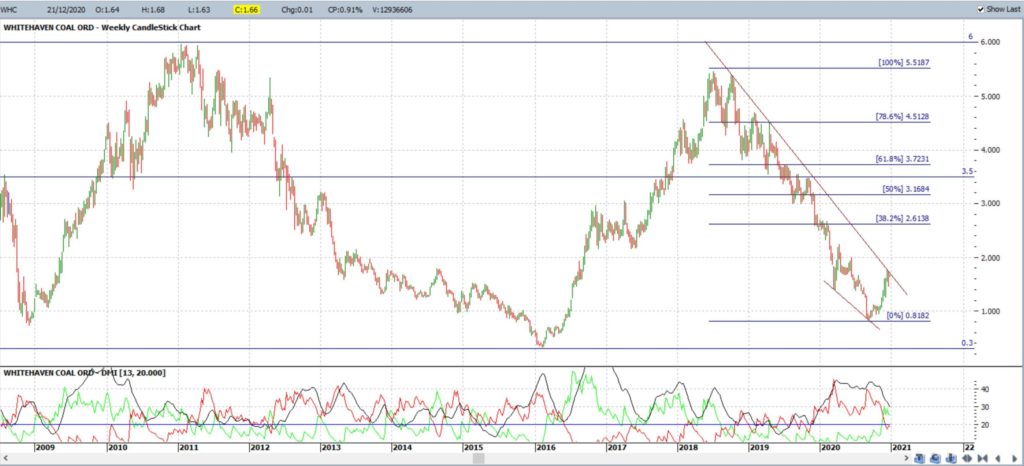This screenshot has height=466, width=1024.
Task: Click the bowtie compress timeline icon
Action: click(983, 458)
